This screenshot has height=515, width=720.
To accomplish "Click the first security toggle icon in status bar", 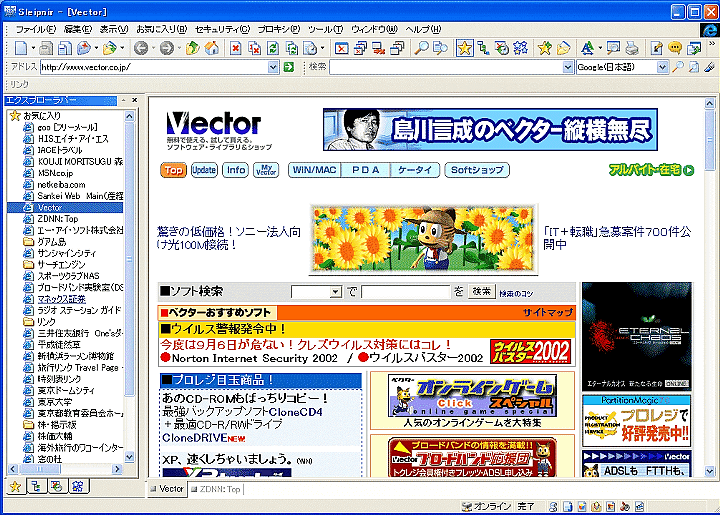I will click(x=553, y=507).
